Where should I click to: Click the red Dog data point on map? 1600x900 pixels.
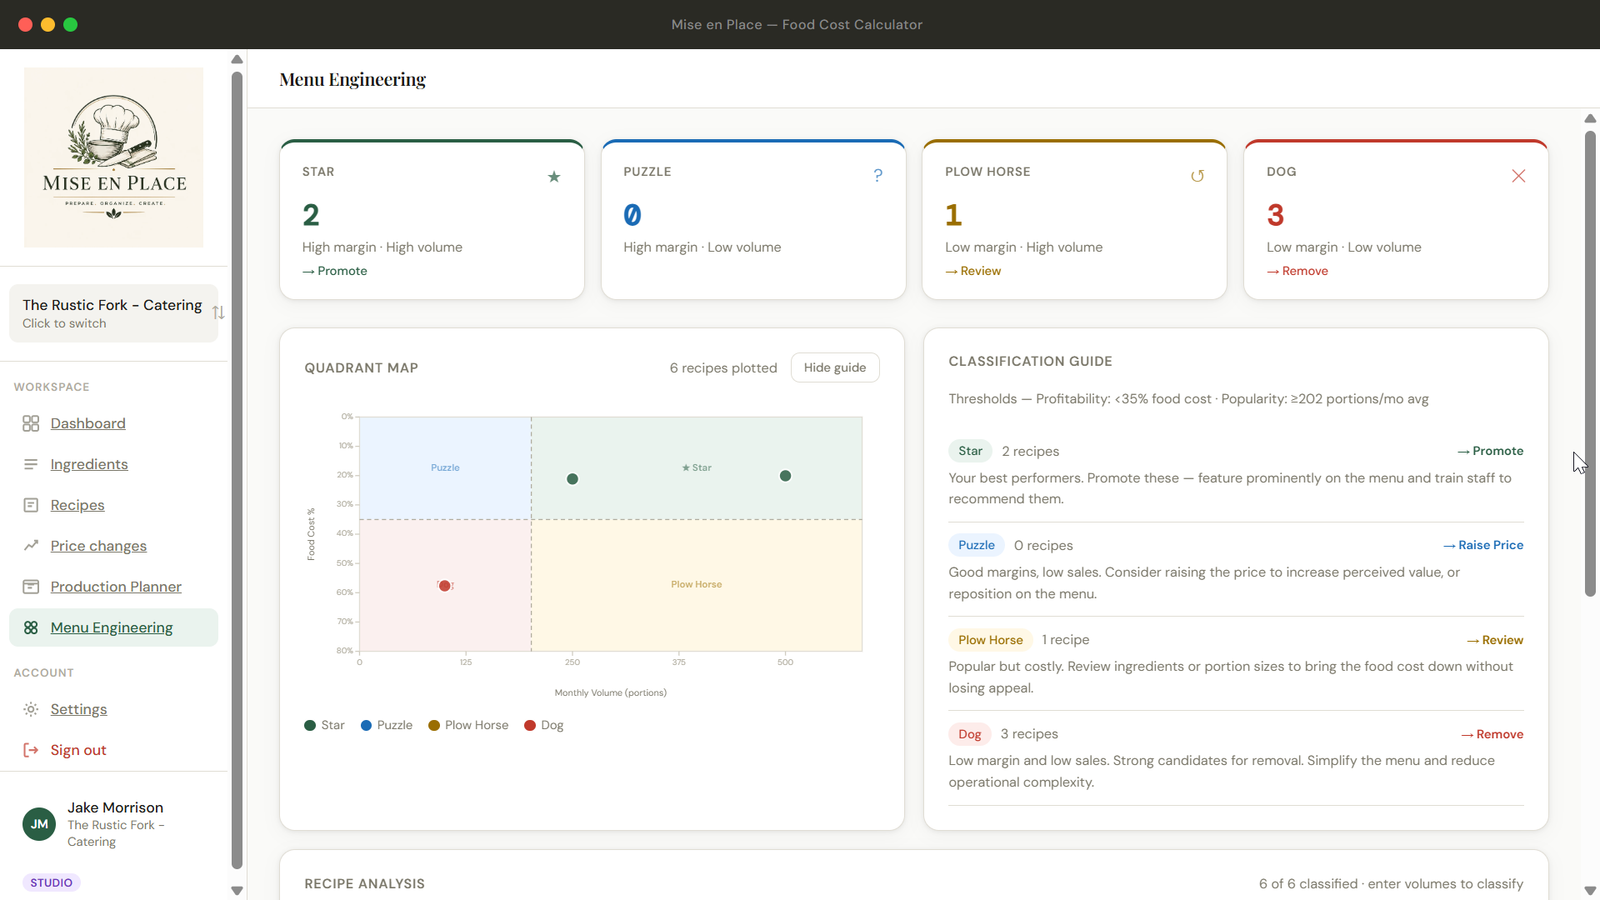pos(445,586)
